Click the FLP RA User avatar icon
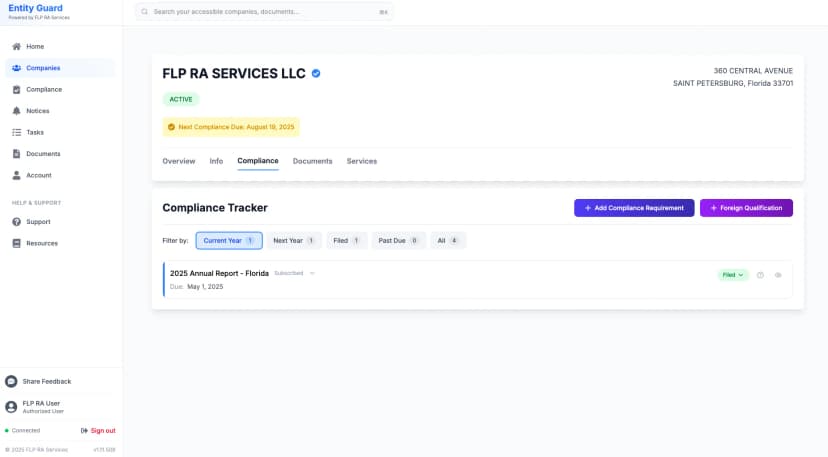Image resolution: width=828 pixels, height=457 pixels. pos(11,407)
